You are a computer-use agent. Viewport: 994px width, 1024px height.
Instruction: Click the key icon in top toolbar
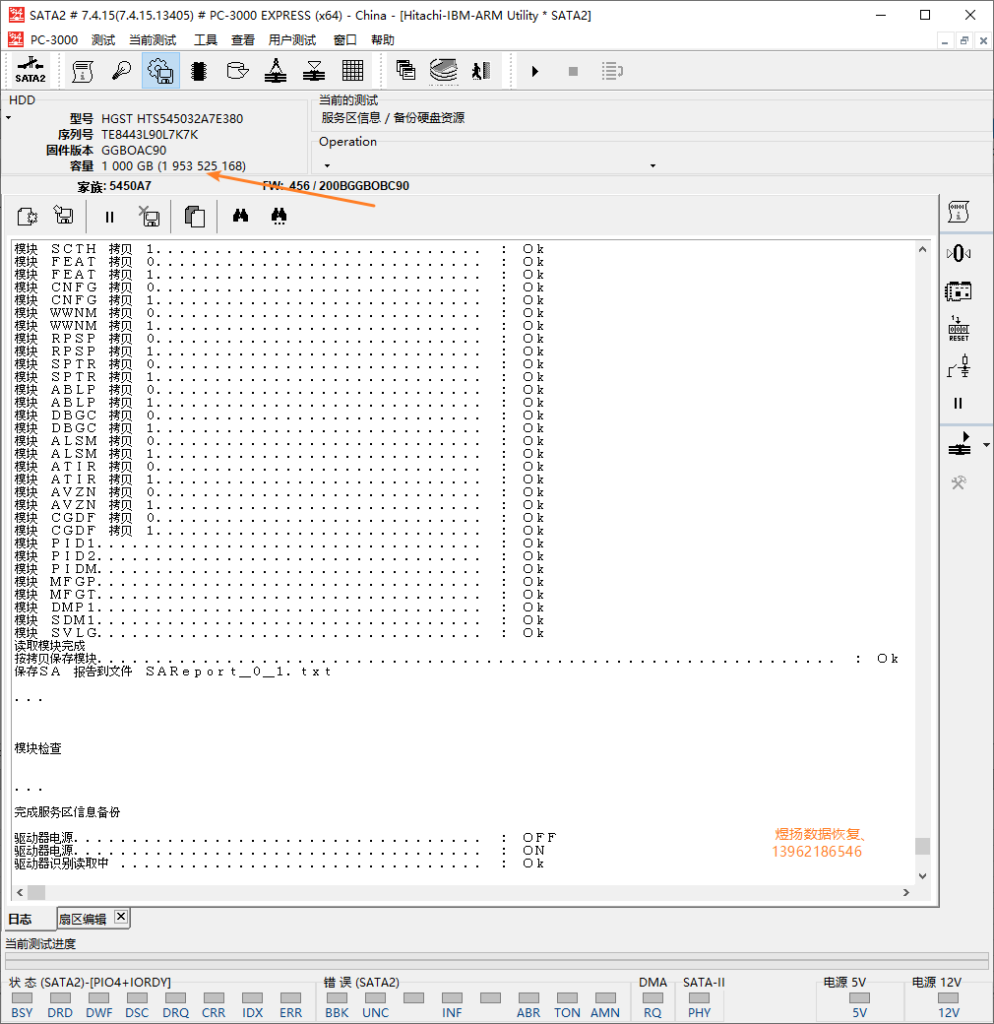click(x=121, y=71)
